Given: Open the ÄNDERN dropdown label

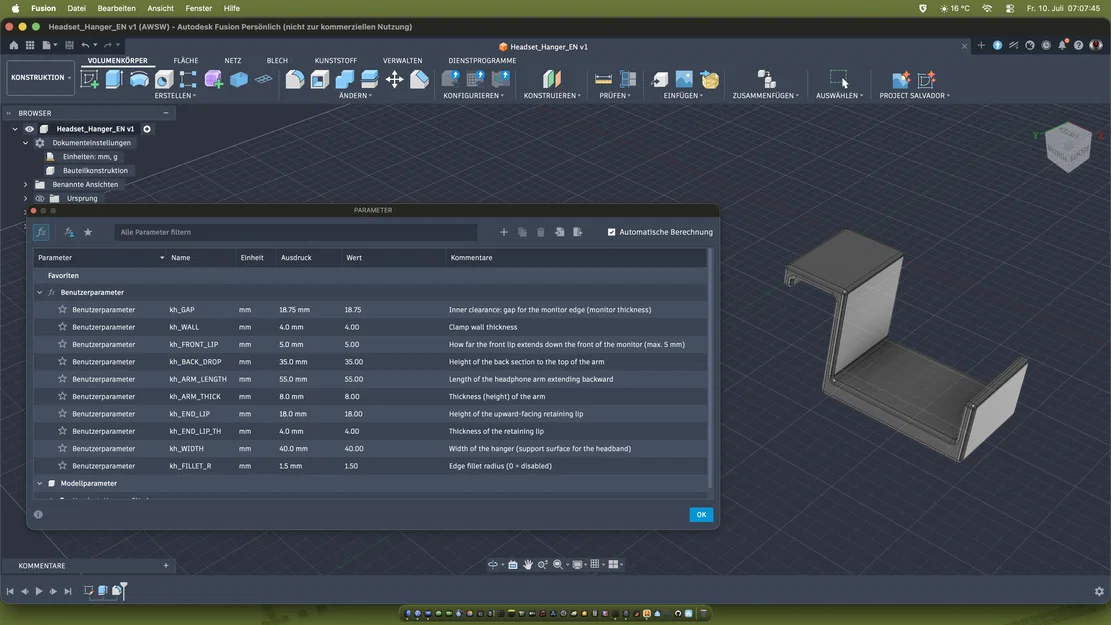Looking at the screenshot, I should point(355,96).
